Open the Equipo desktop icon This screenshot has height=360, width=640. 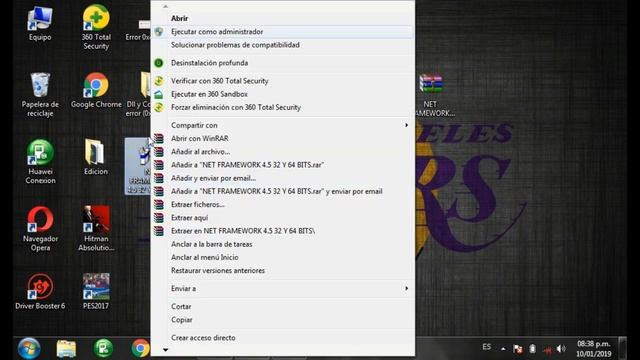pyautogui.click(x=40, y=24)
